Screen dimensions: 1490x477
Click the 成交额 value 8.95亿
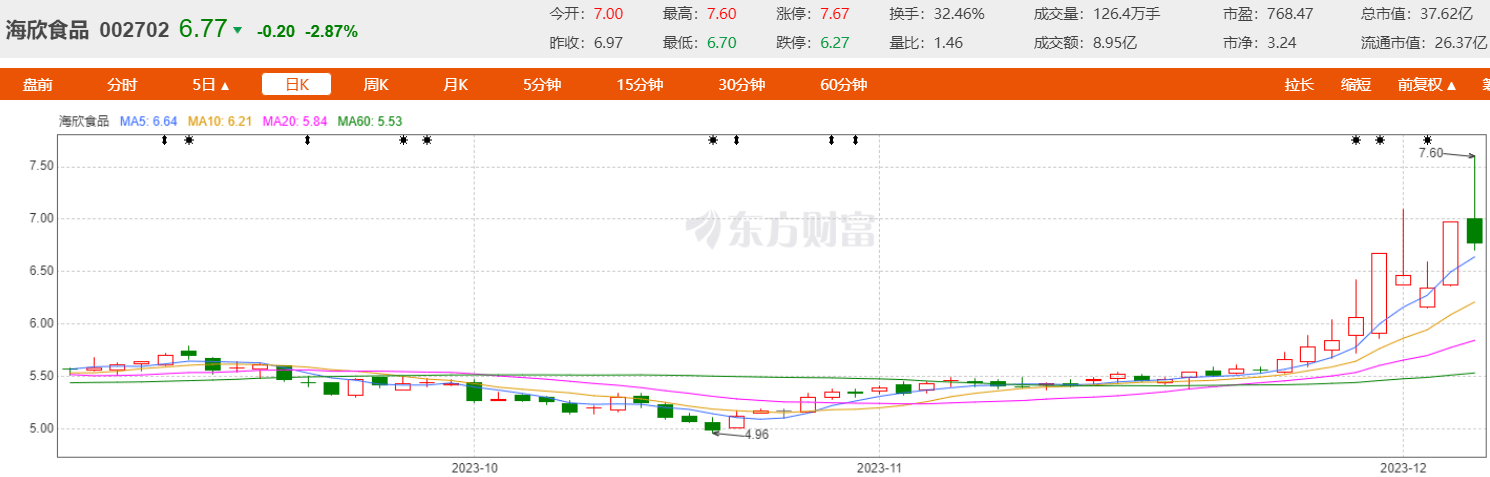[x=1114, y=42]
